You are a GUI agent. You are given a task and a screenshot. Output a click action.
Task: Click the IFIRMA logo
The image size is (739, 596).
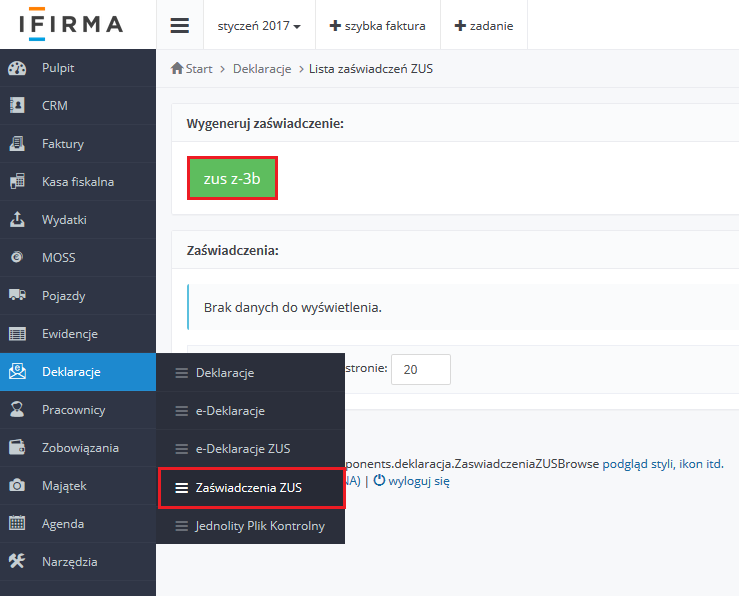click(71, 24)
